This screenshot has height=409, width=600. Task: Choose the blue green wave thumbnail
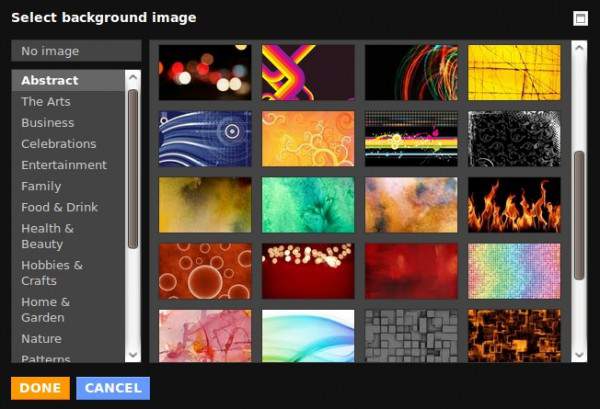308,336
